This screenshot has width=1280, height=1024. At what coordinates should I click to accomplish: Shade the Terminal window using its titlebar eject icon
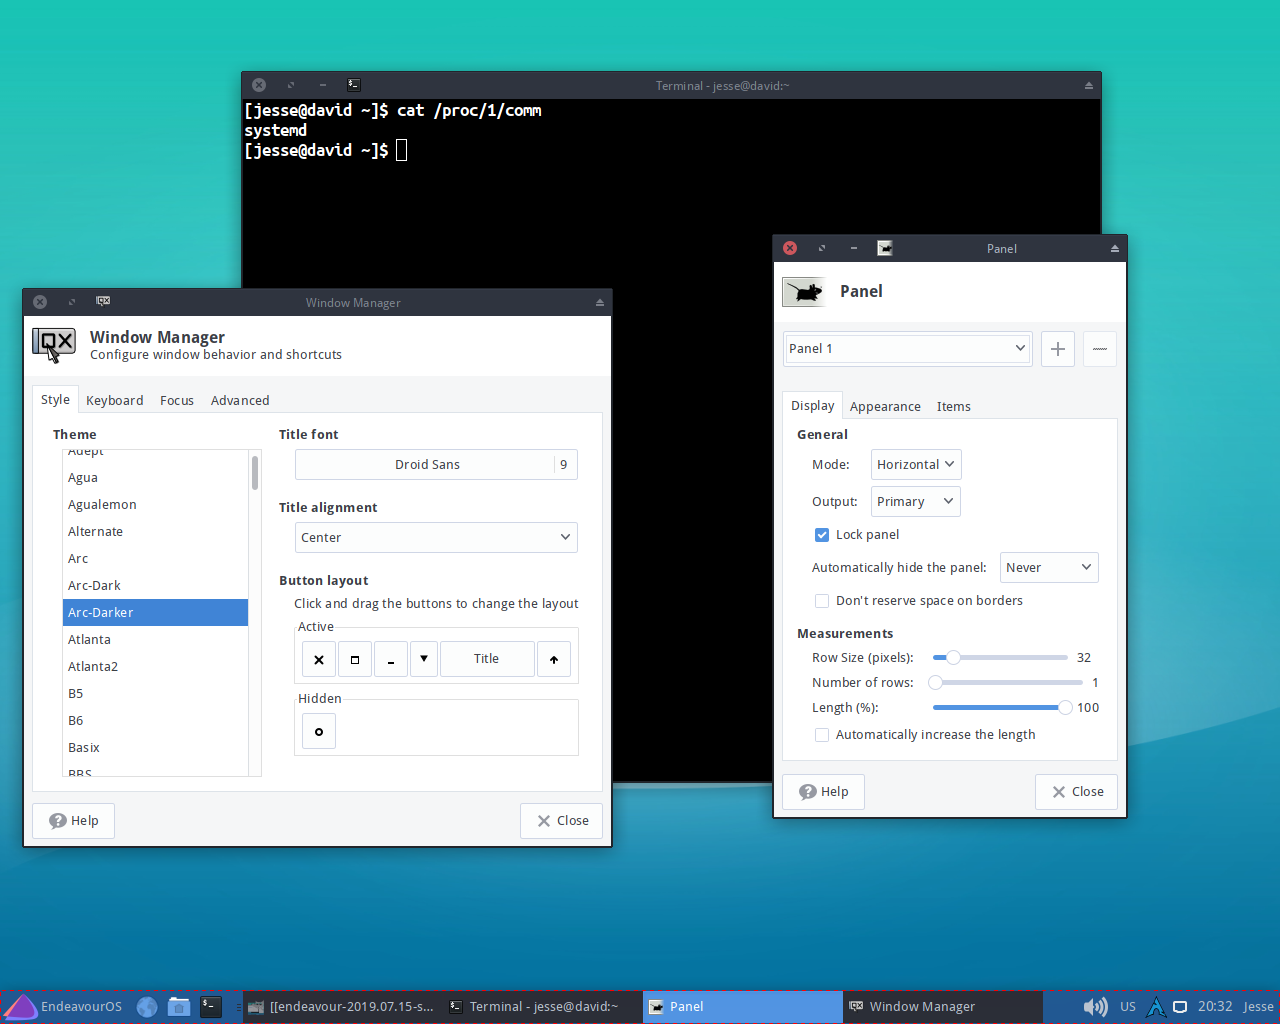(1089, 86)
